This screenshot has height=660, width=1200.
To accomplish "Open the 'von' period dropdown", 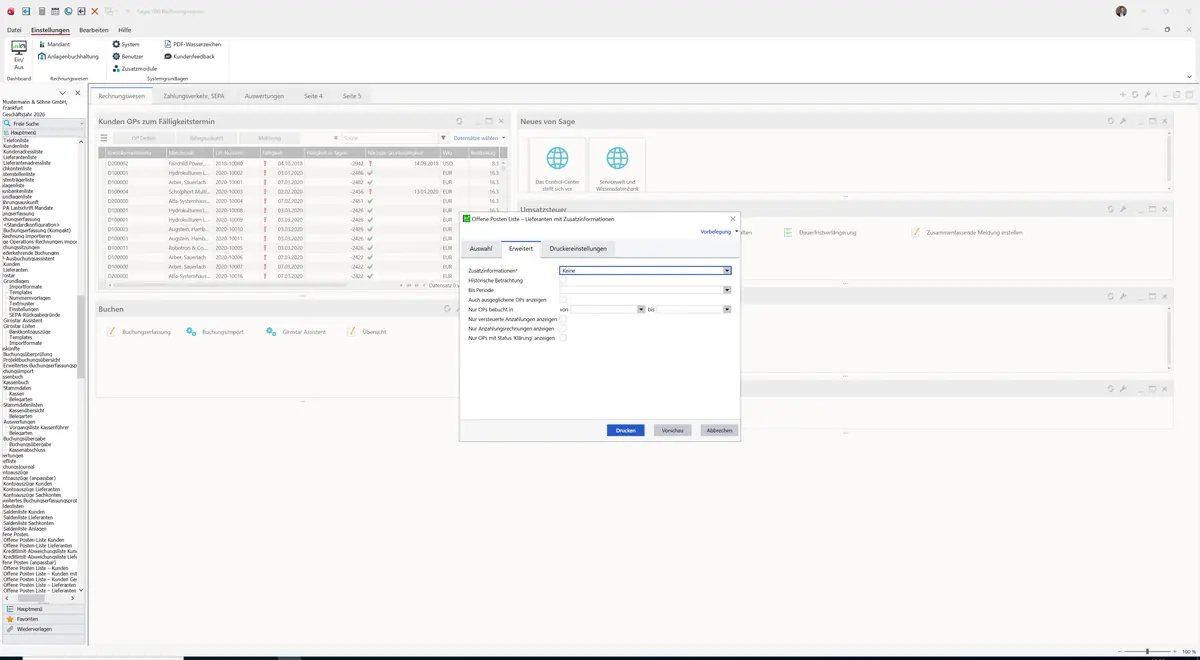I will [641, 309].
